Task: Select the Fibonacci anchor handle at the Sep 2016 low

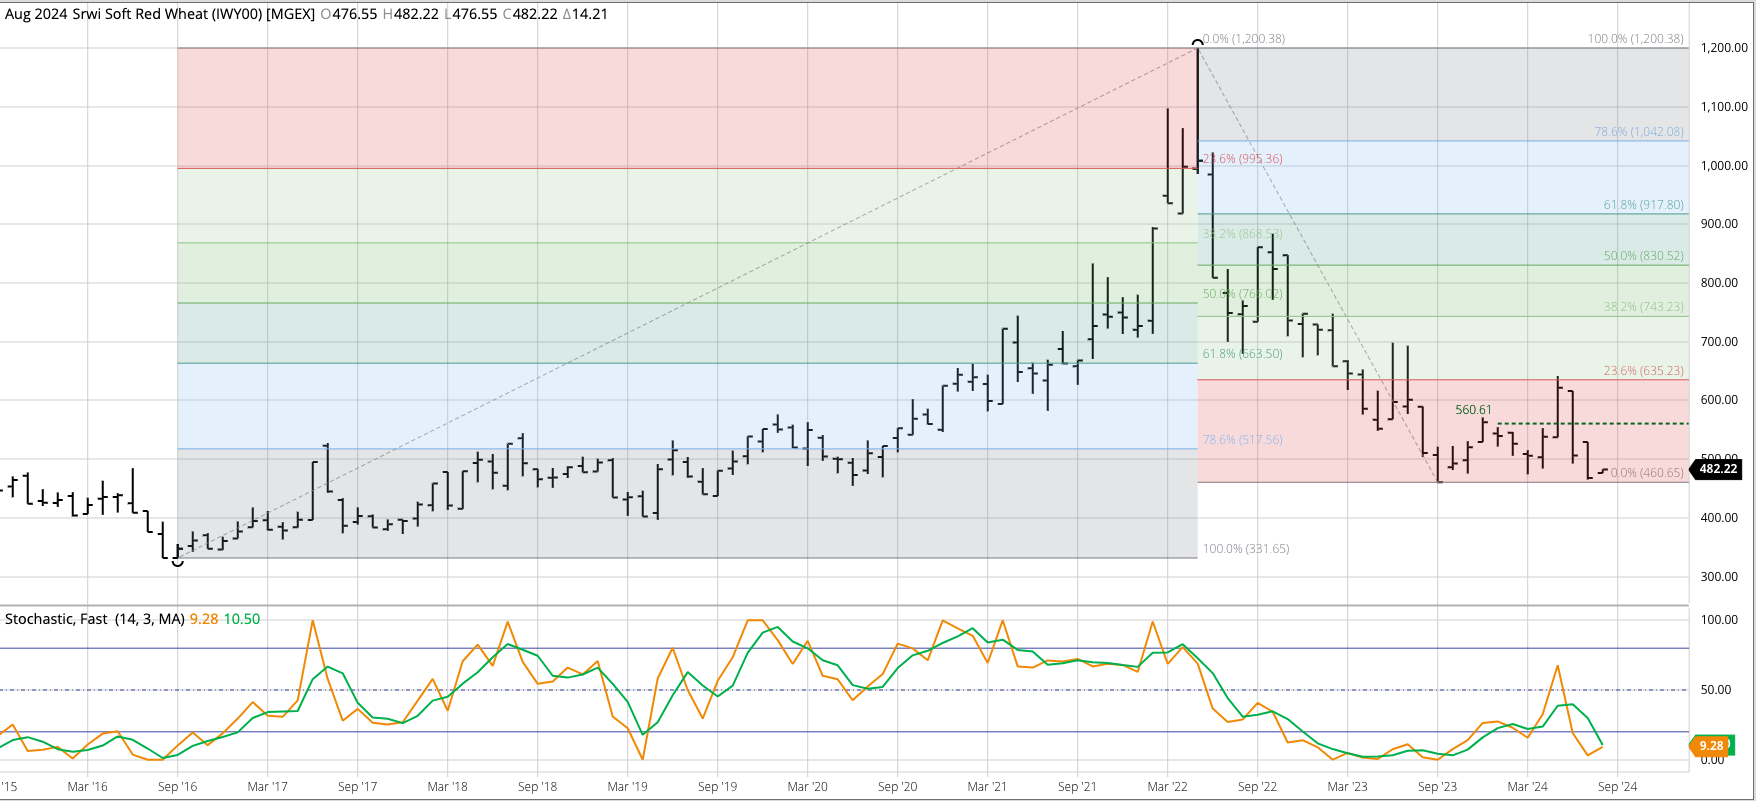Action: pyautogui.click(x=178, y=562)
